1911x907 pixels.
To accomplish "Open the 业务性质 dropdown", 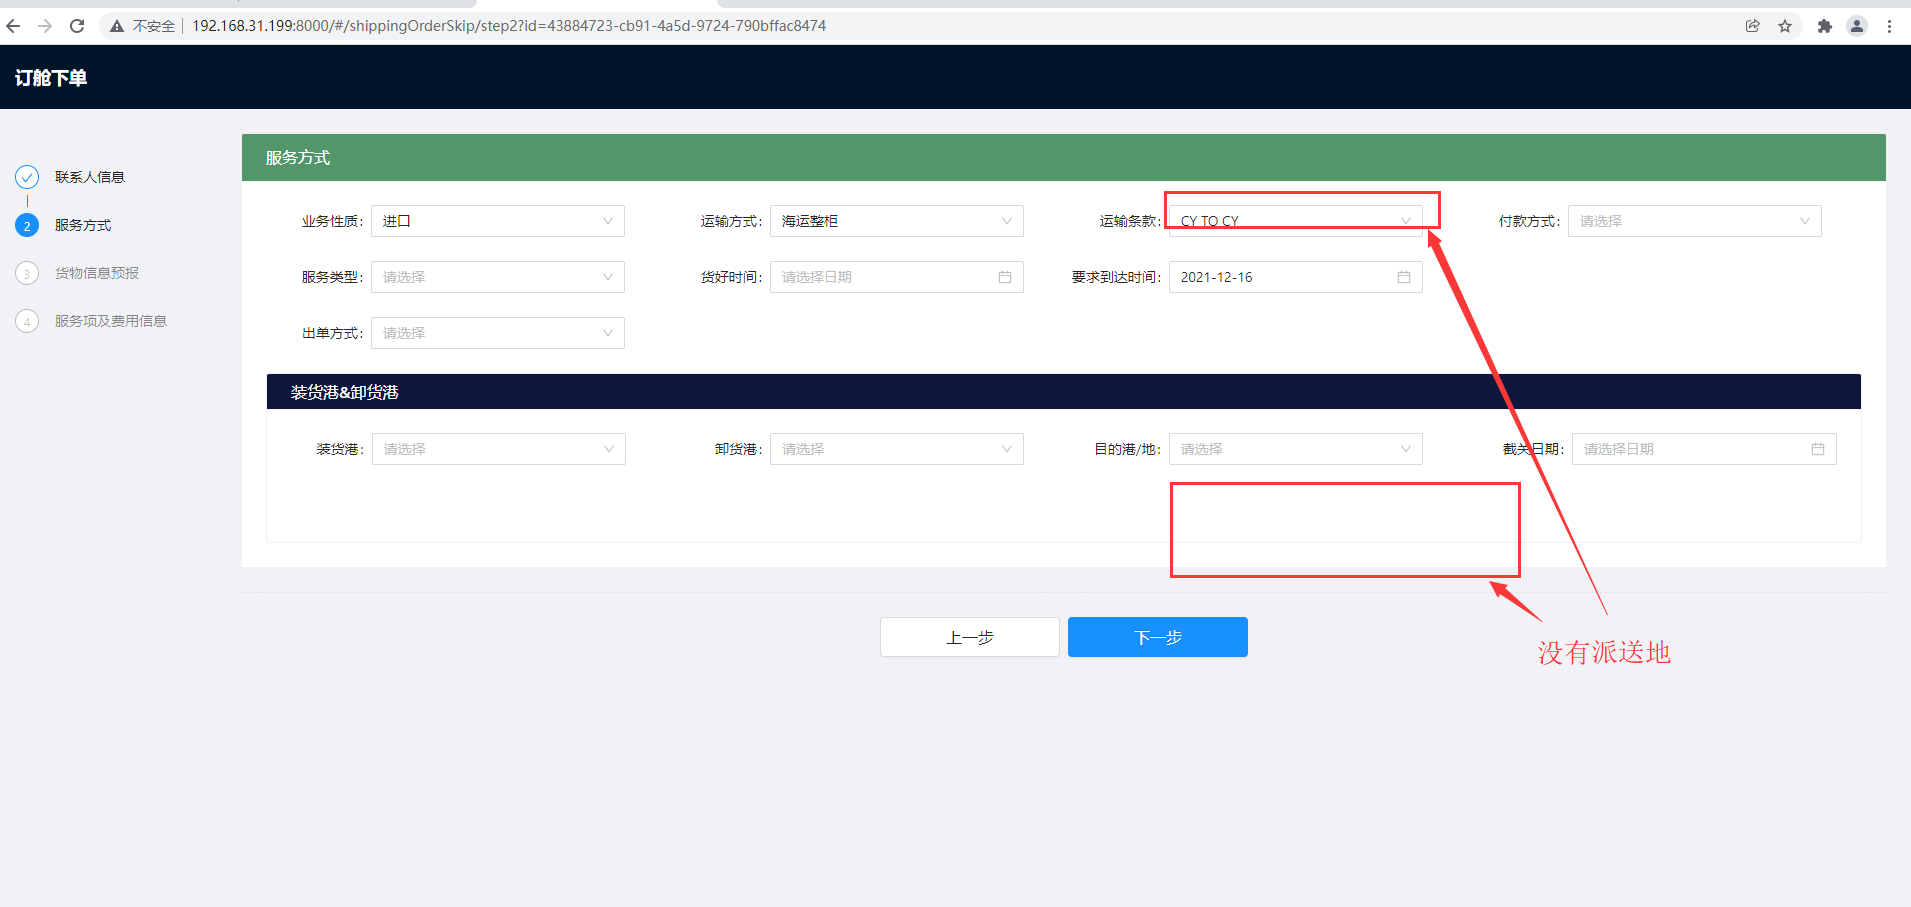I will [497, 221].
